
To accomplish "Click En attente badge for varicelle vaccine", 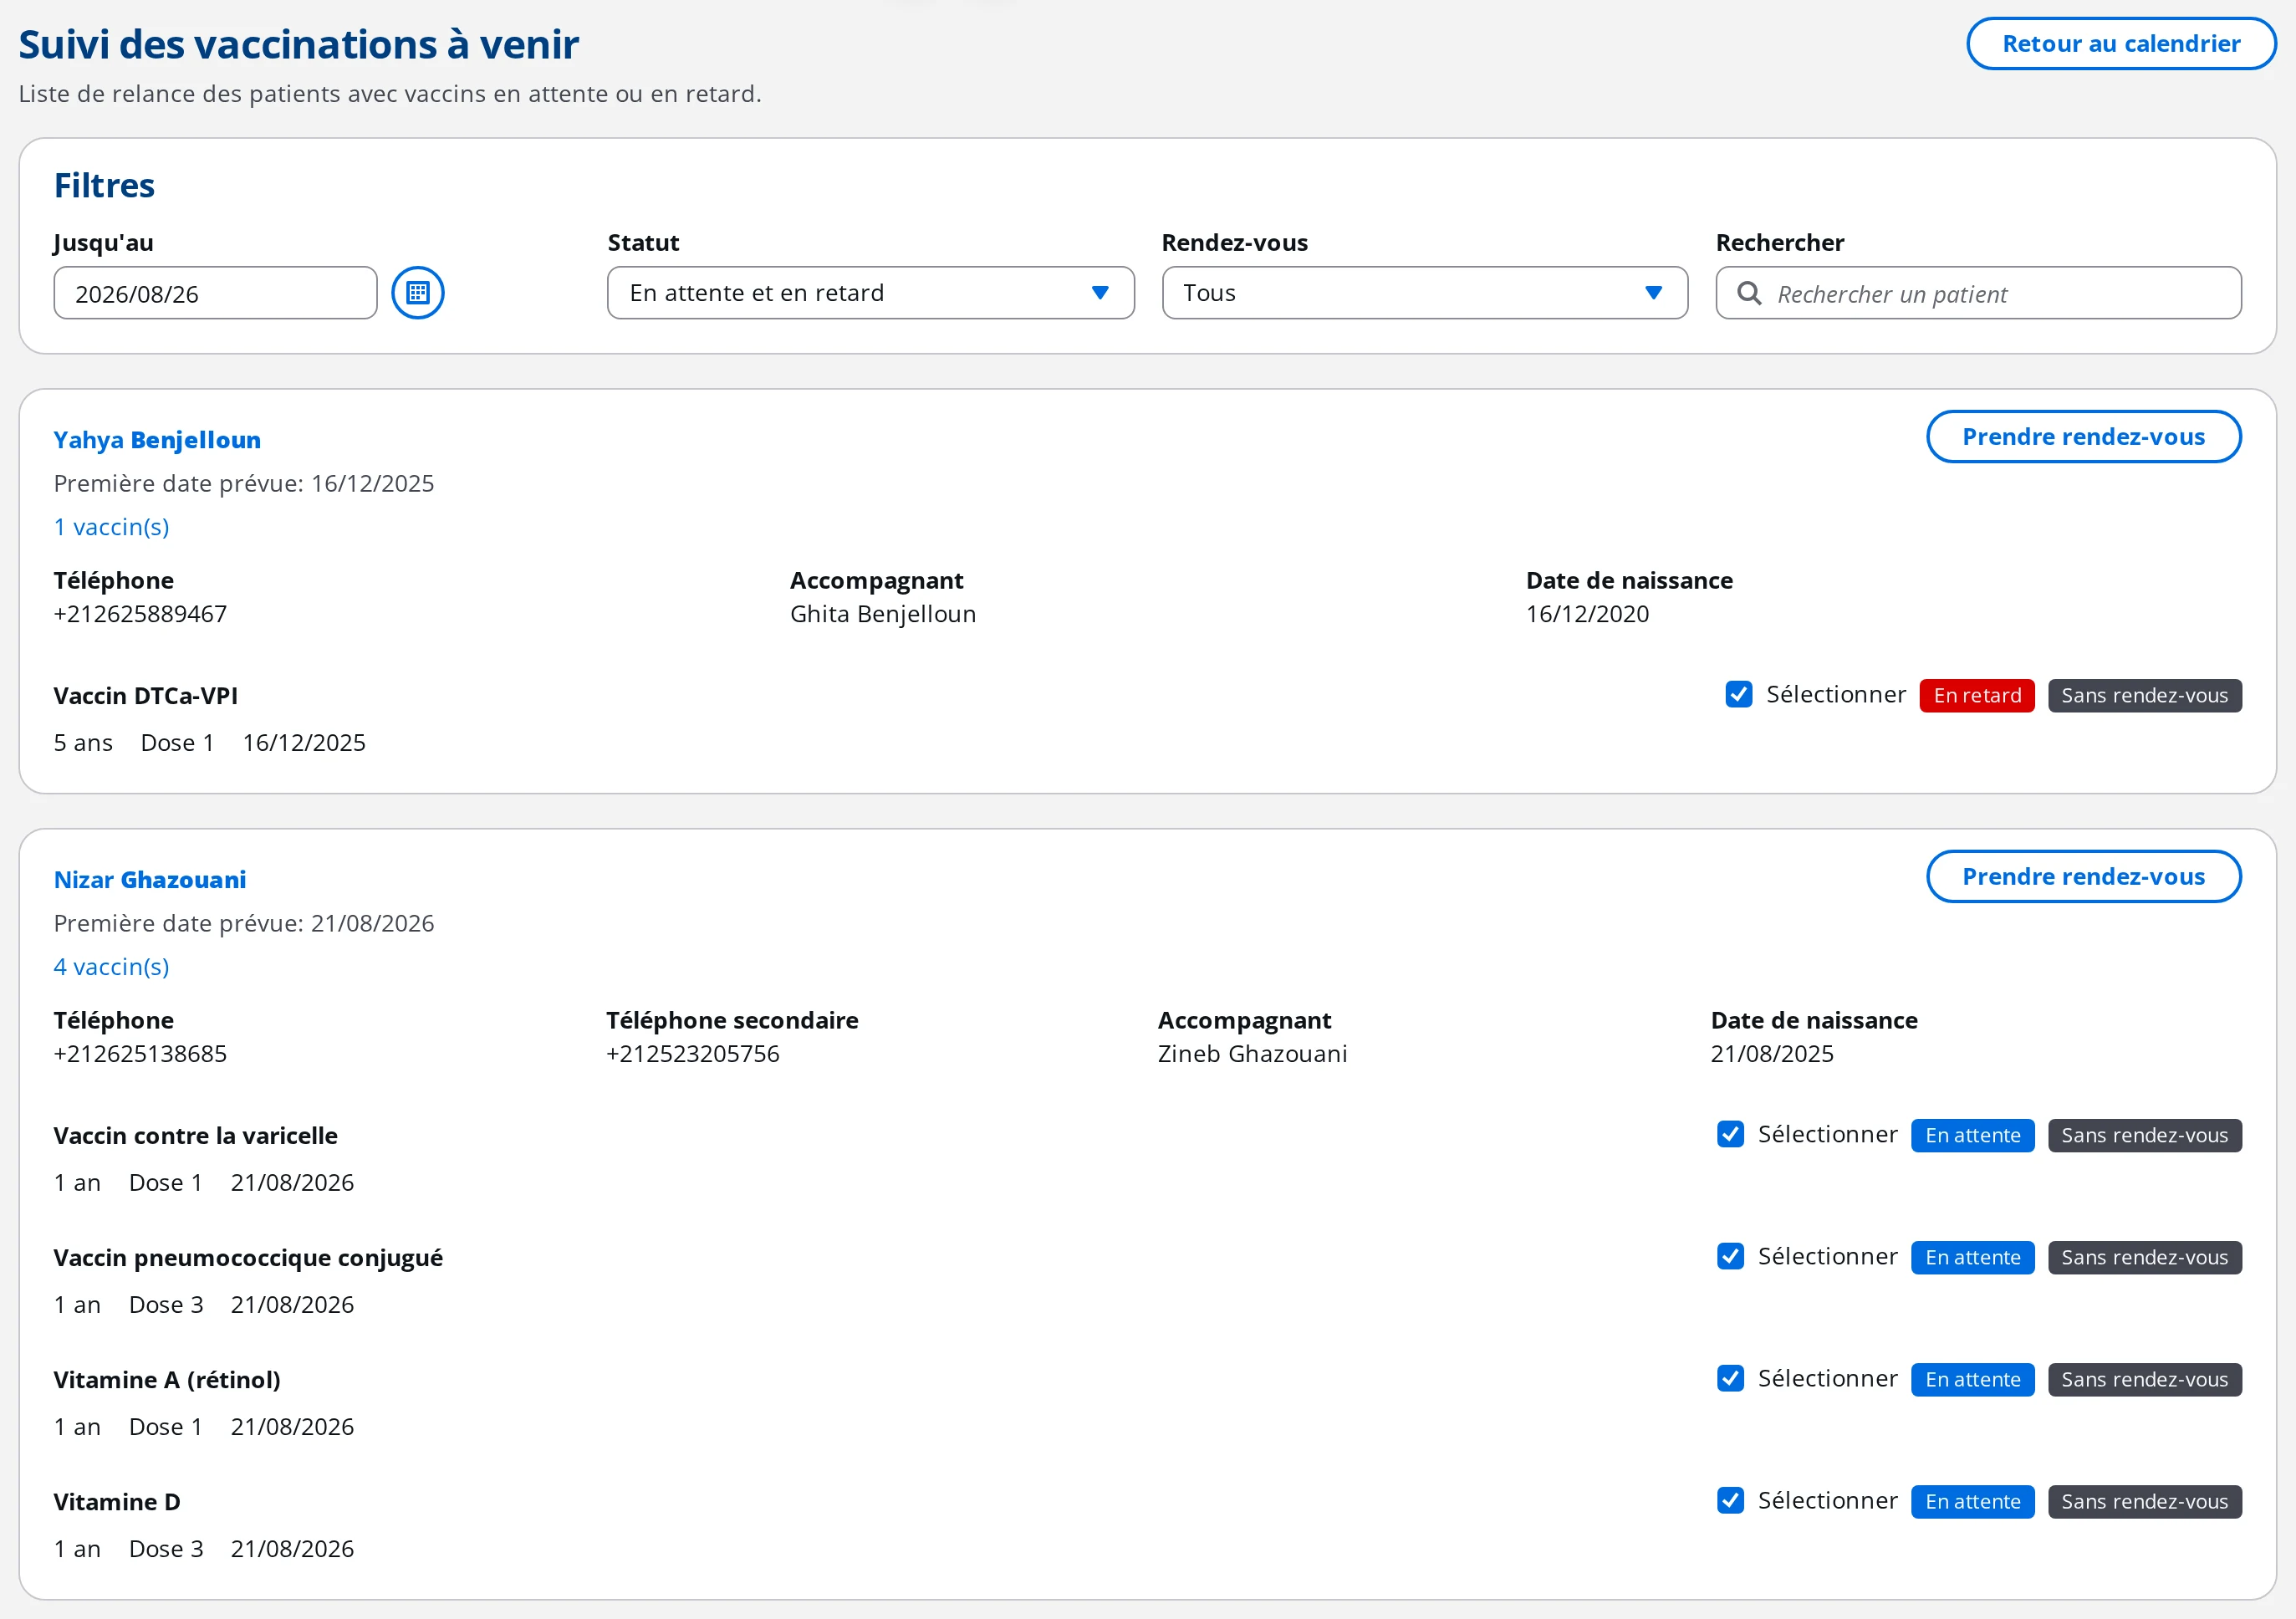I will coord(1972,1135).
